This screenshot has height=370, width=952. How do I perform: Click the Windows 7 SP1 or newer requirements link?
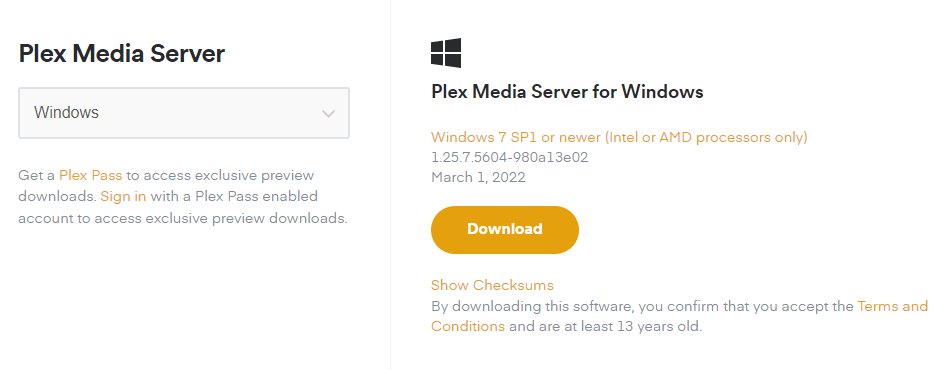(619, 137)
